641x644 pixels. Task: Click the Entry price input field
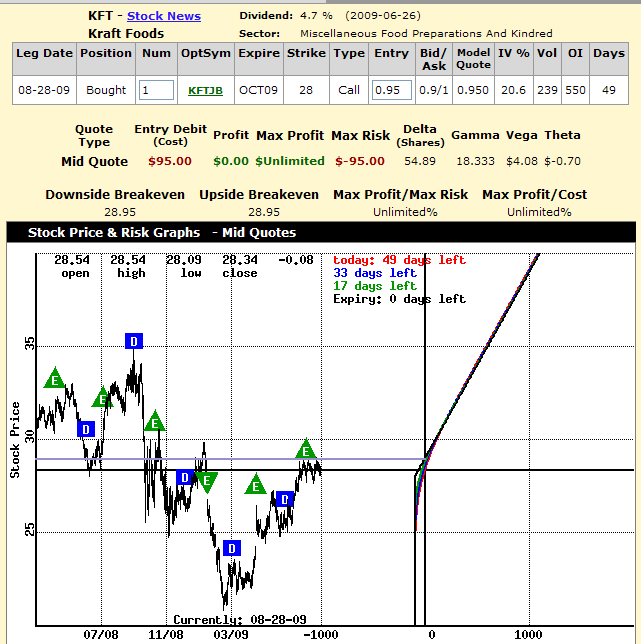click(x=392, y=90)
